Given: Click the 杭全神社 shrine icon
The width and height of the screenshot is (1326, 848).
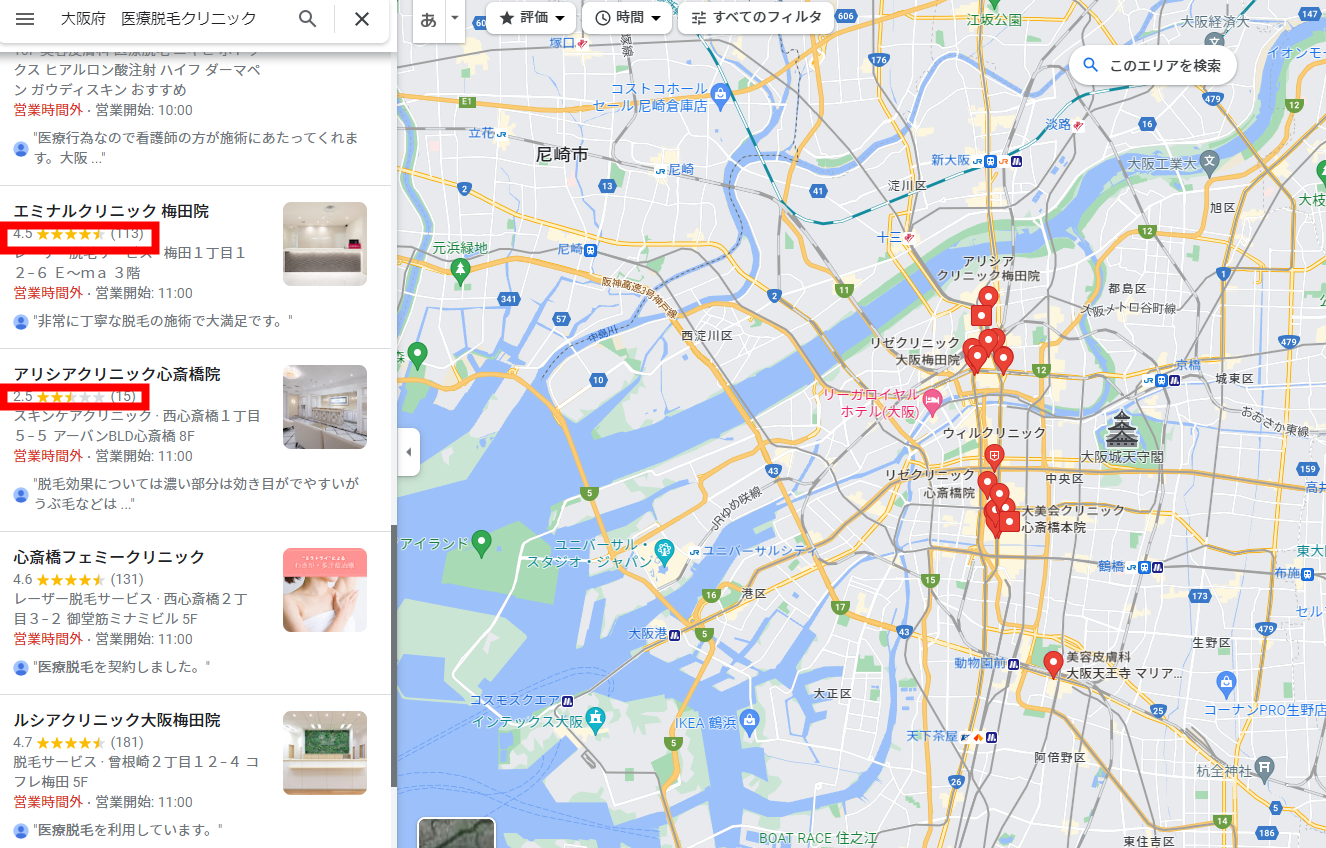Looking at the screenshot, I should (1264, 768).
